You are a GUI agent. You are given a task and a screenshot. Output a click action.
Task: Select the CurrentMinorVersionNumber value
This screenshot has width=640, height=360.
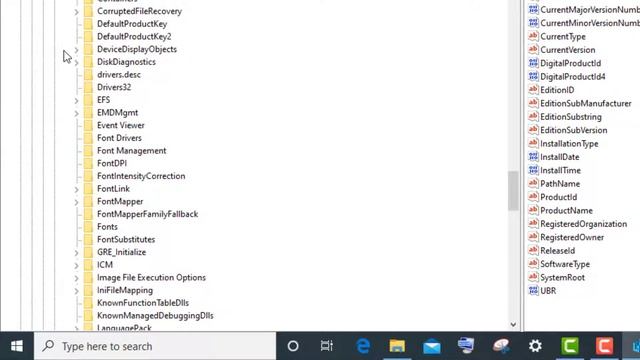(x=590, y=23)
